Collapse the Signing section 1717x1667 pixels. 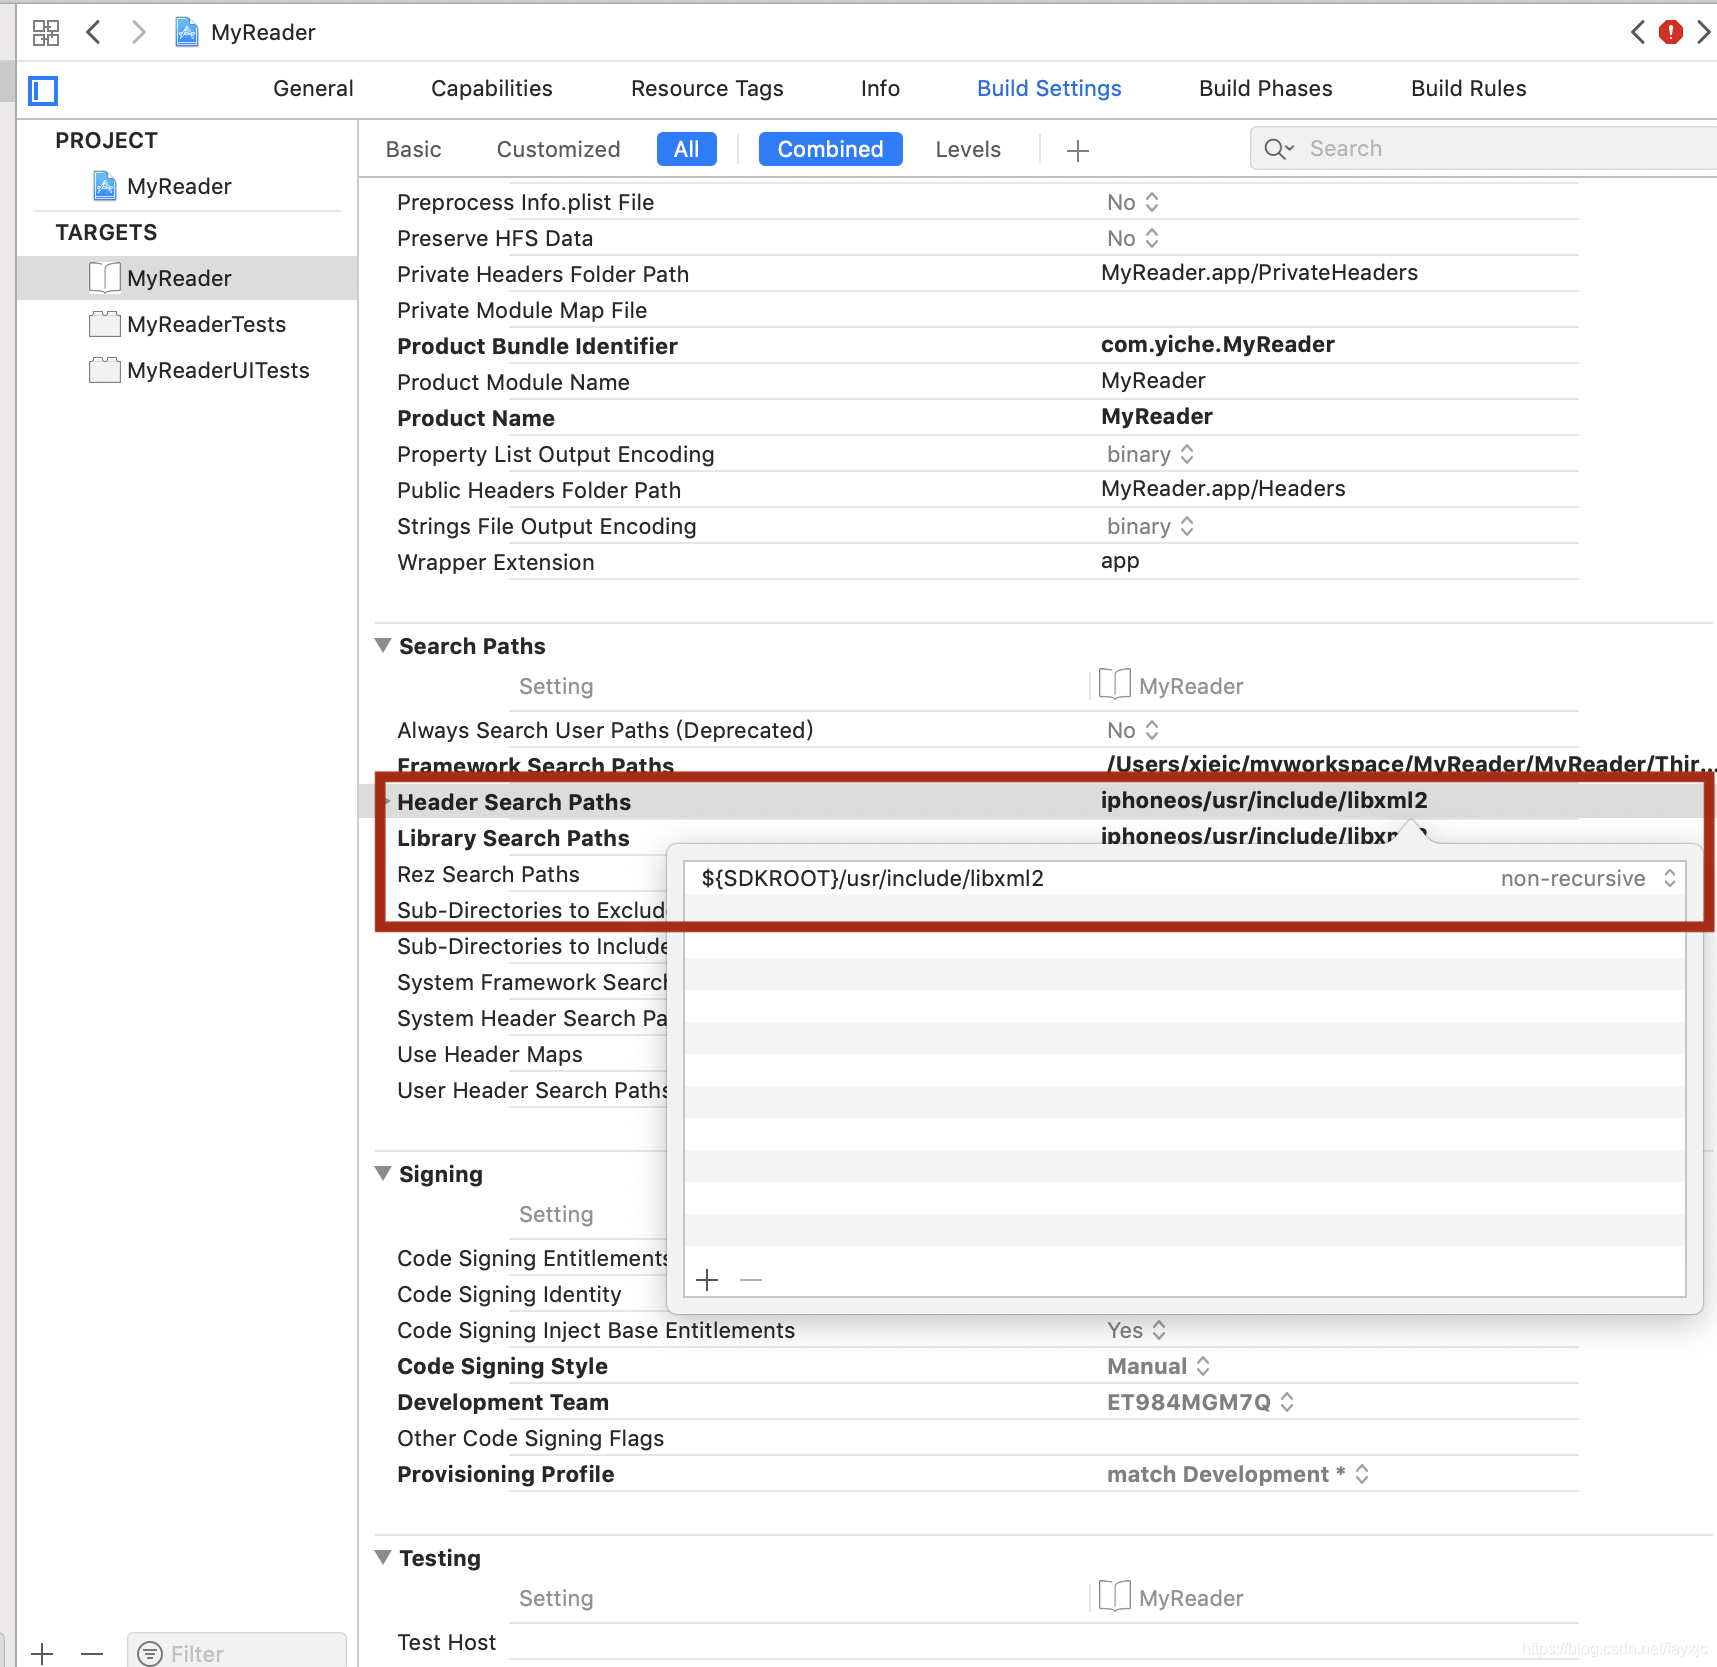click(383, 1174)
